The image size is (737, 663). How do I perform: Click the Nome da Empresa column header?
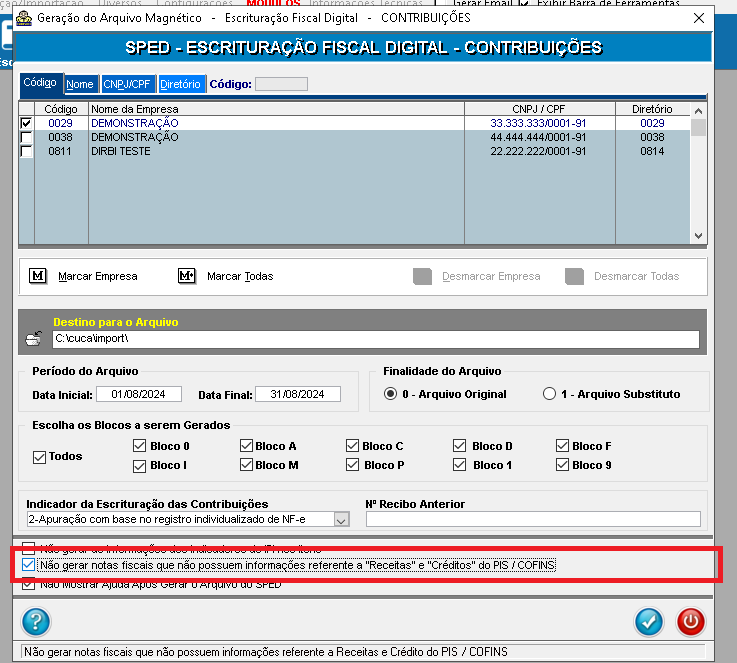tap(276, 109)
